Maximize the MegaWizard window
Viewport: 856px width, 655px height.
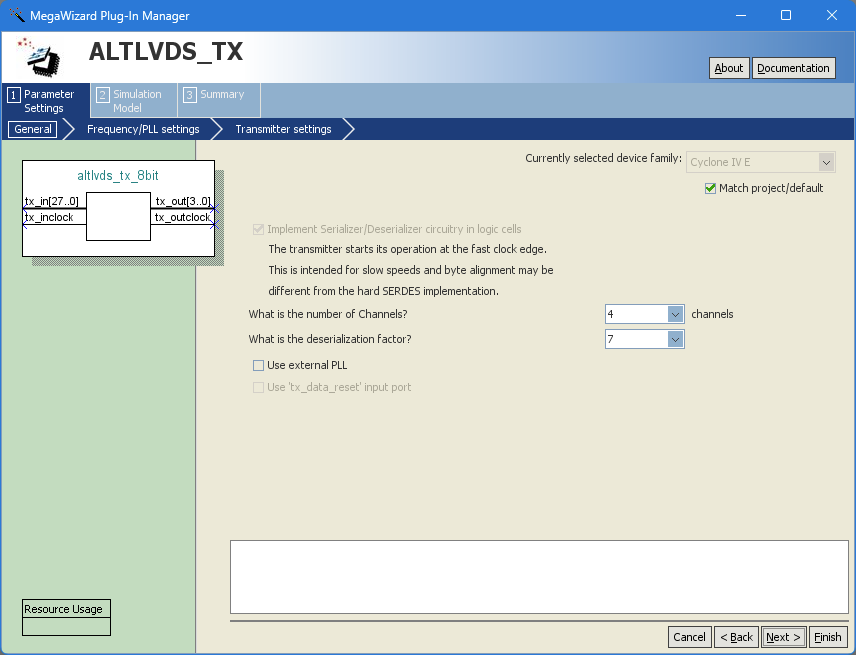point(786,15)
